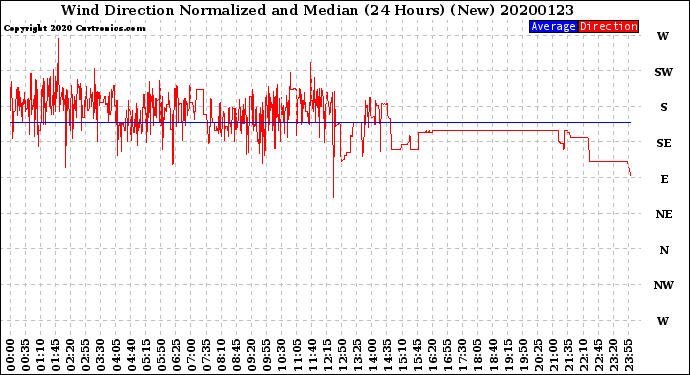The height and width of the screenshot is (375, 690).
Task: Click the 19:50 time axis label
Action: click(x=522, y=355)
